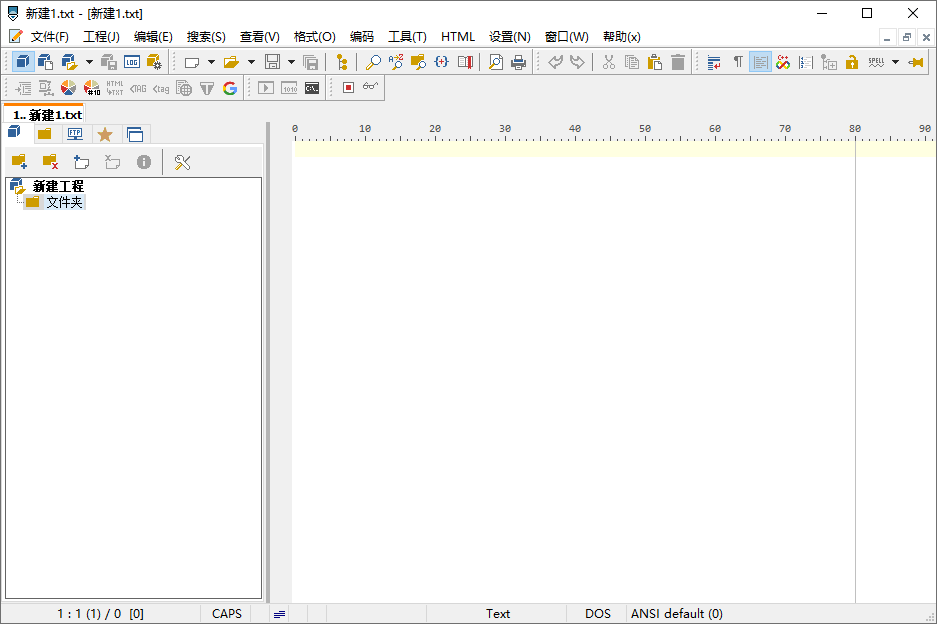Open the color picker pie icon
Viewport: 937px width, 624px height.
coord(69,88)
